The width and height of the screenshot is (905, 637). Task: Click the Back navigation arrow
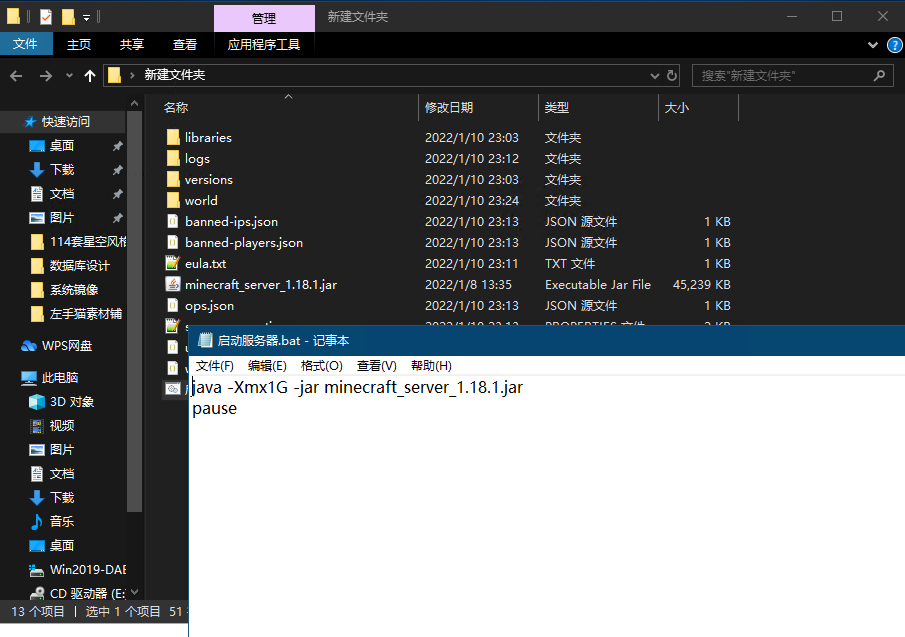tap(16, 76)
